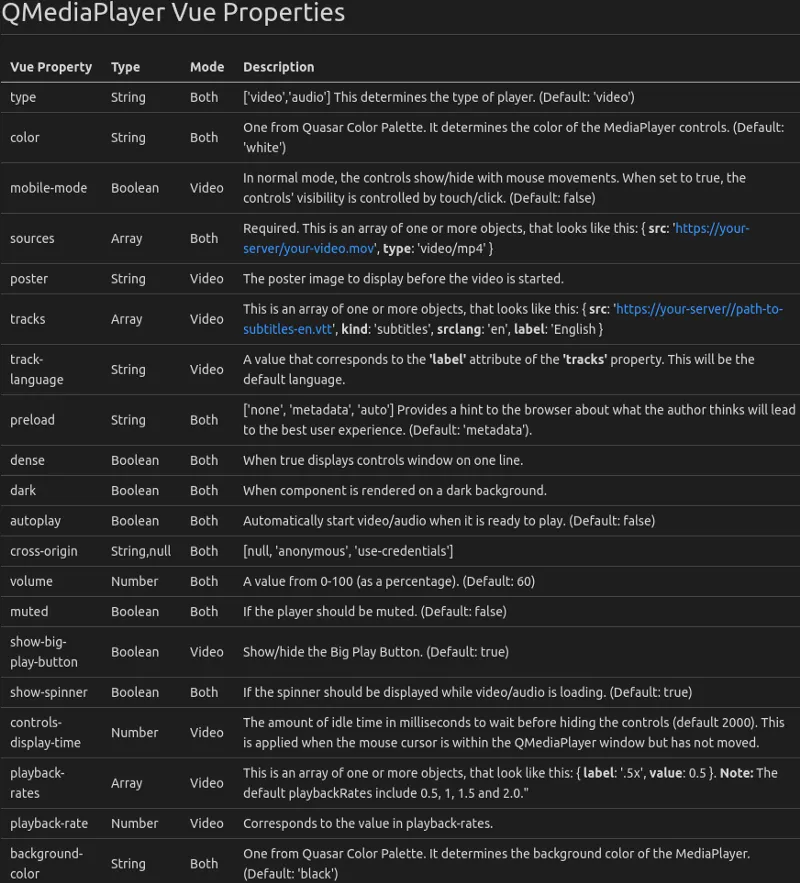Select the 'playback-rate' property name

[x=49, y=823]
